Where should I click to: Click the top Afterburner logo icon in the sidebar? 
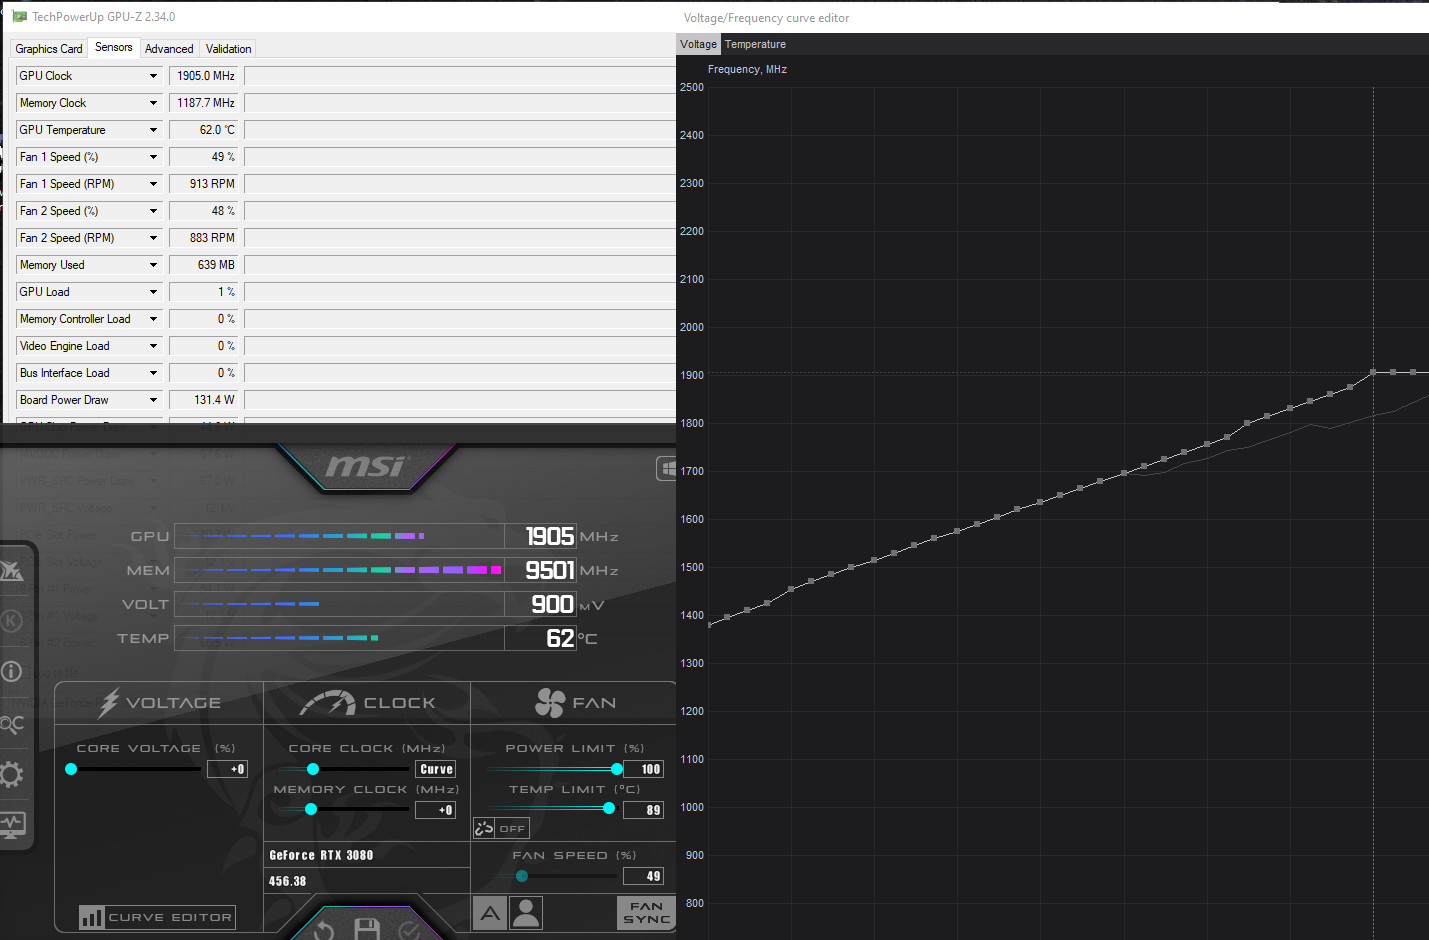[11, 570]
